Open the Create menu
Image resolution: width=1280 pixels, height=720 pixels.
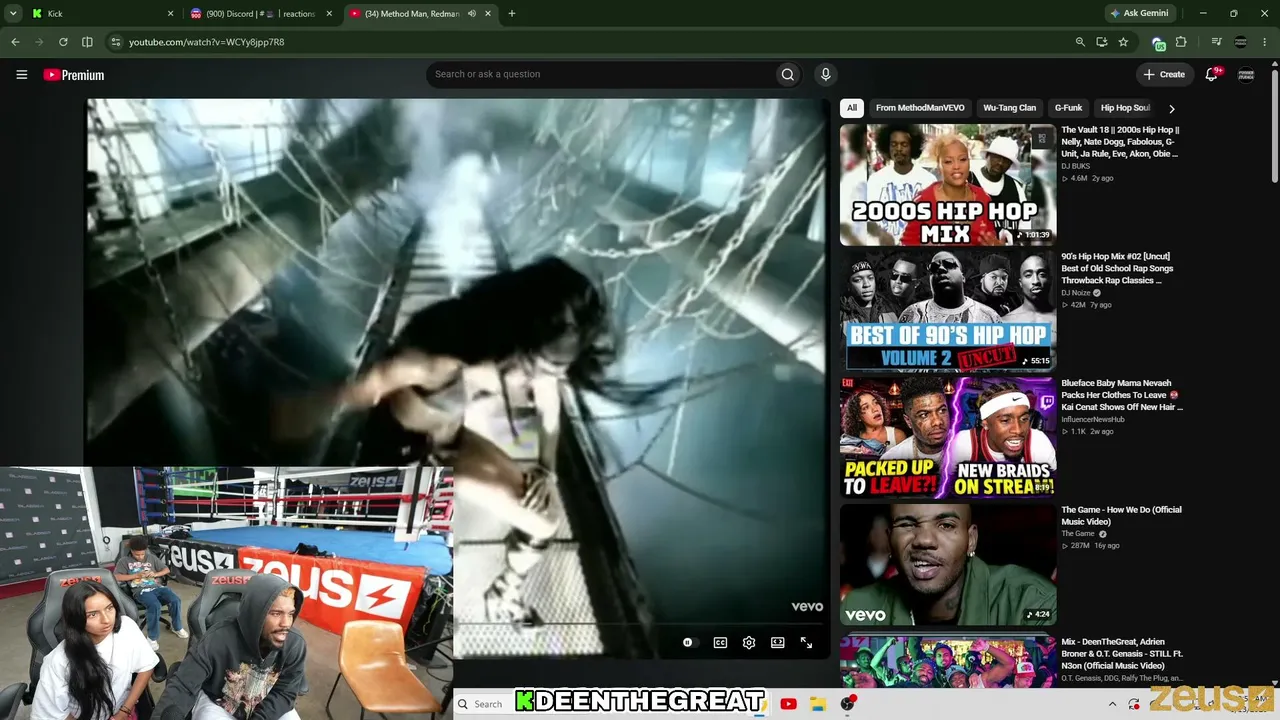point(1164,74)
